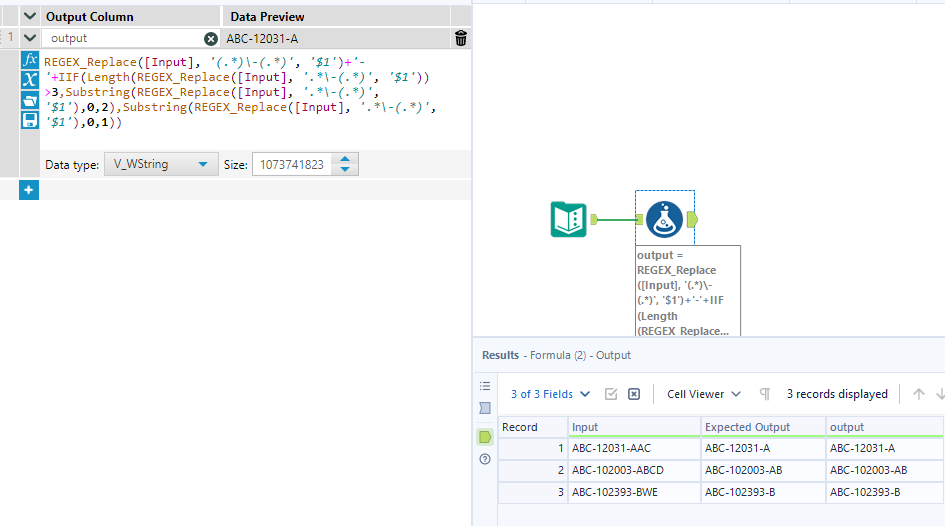Open the results messages list icon

pos(485,386)
